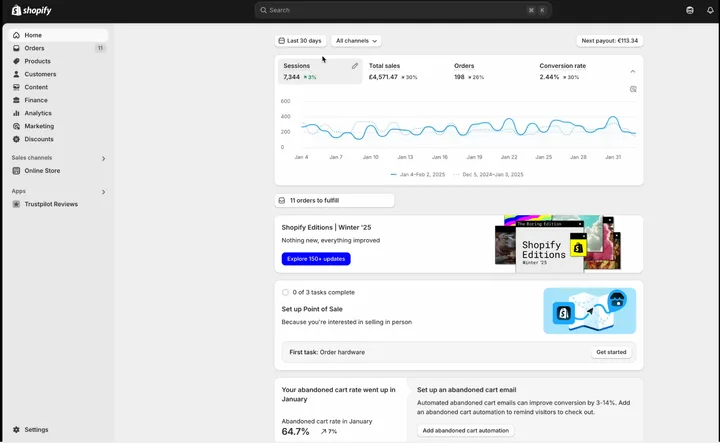
Task: Select the Orders metric card
Action: 491,71
